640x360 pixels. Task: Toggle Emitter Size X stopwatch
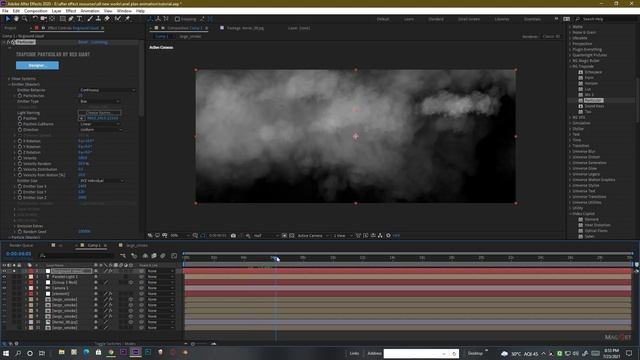(20, 186)
